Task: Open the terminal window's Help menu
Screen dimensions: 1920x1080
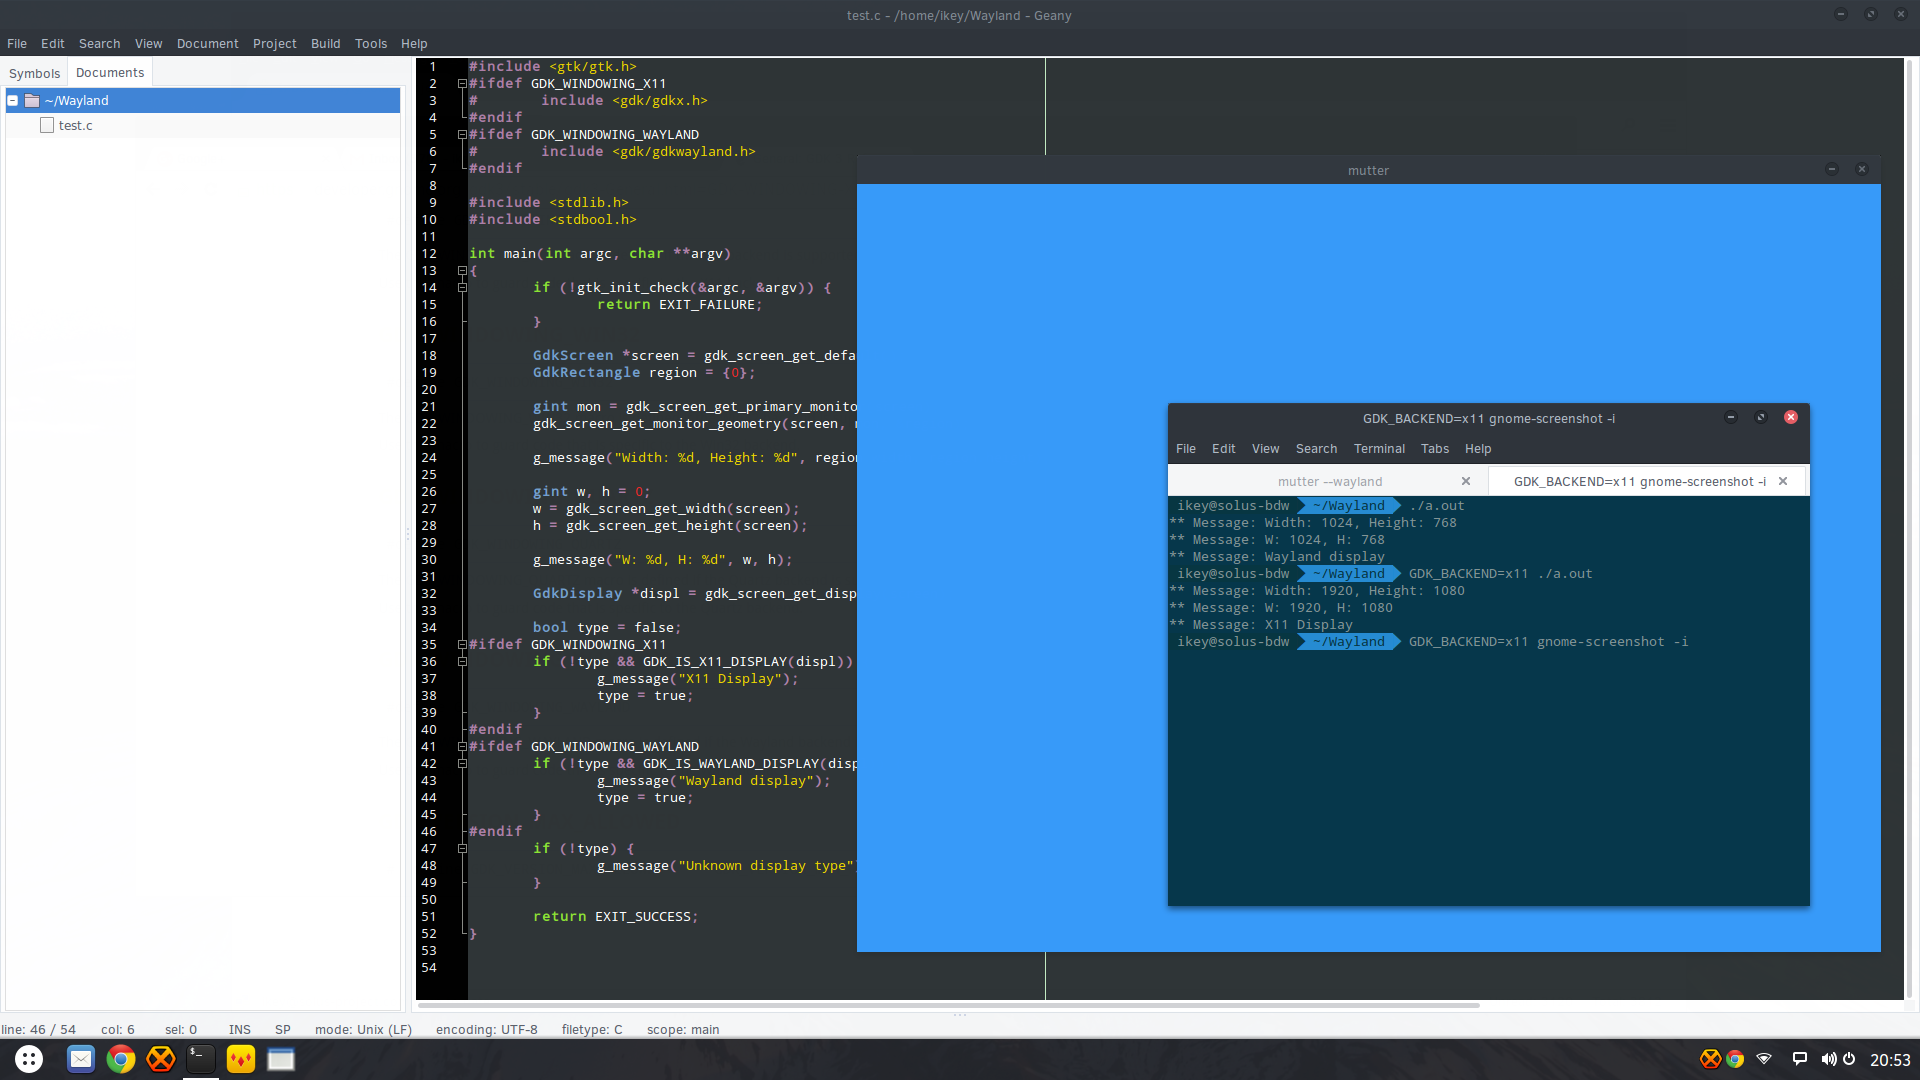Action: tap(1478, 449)
